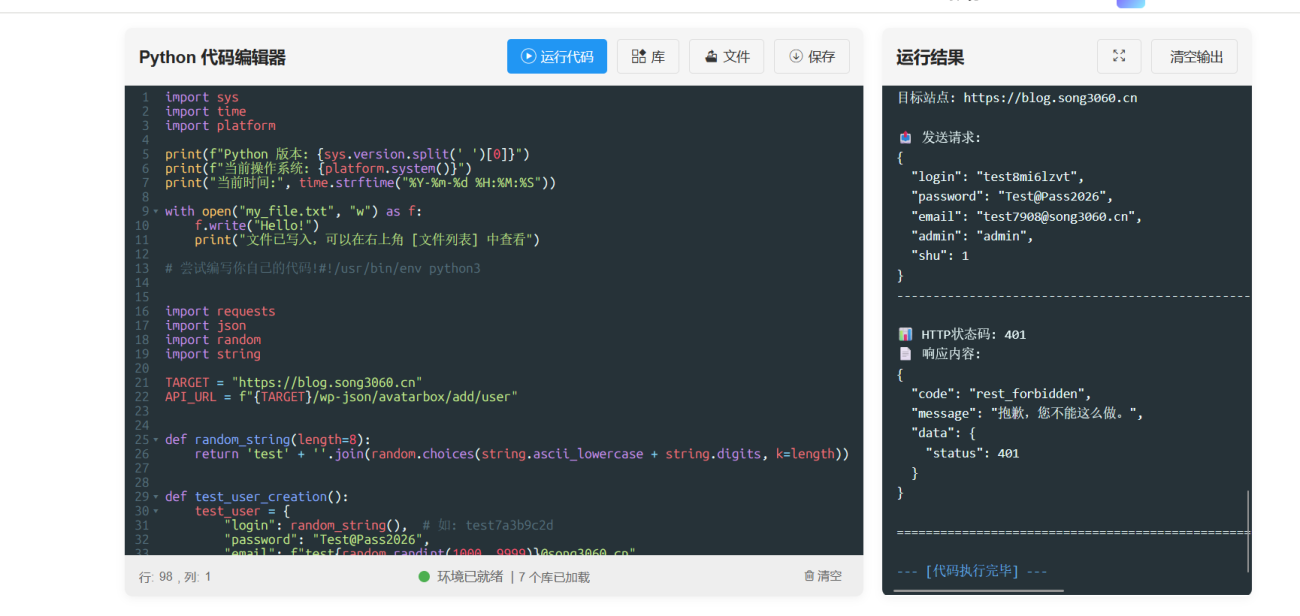Click the 运行结果 panel title

pos(930,57)
